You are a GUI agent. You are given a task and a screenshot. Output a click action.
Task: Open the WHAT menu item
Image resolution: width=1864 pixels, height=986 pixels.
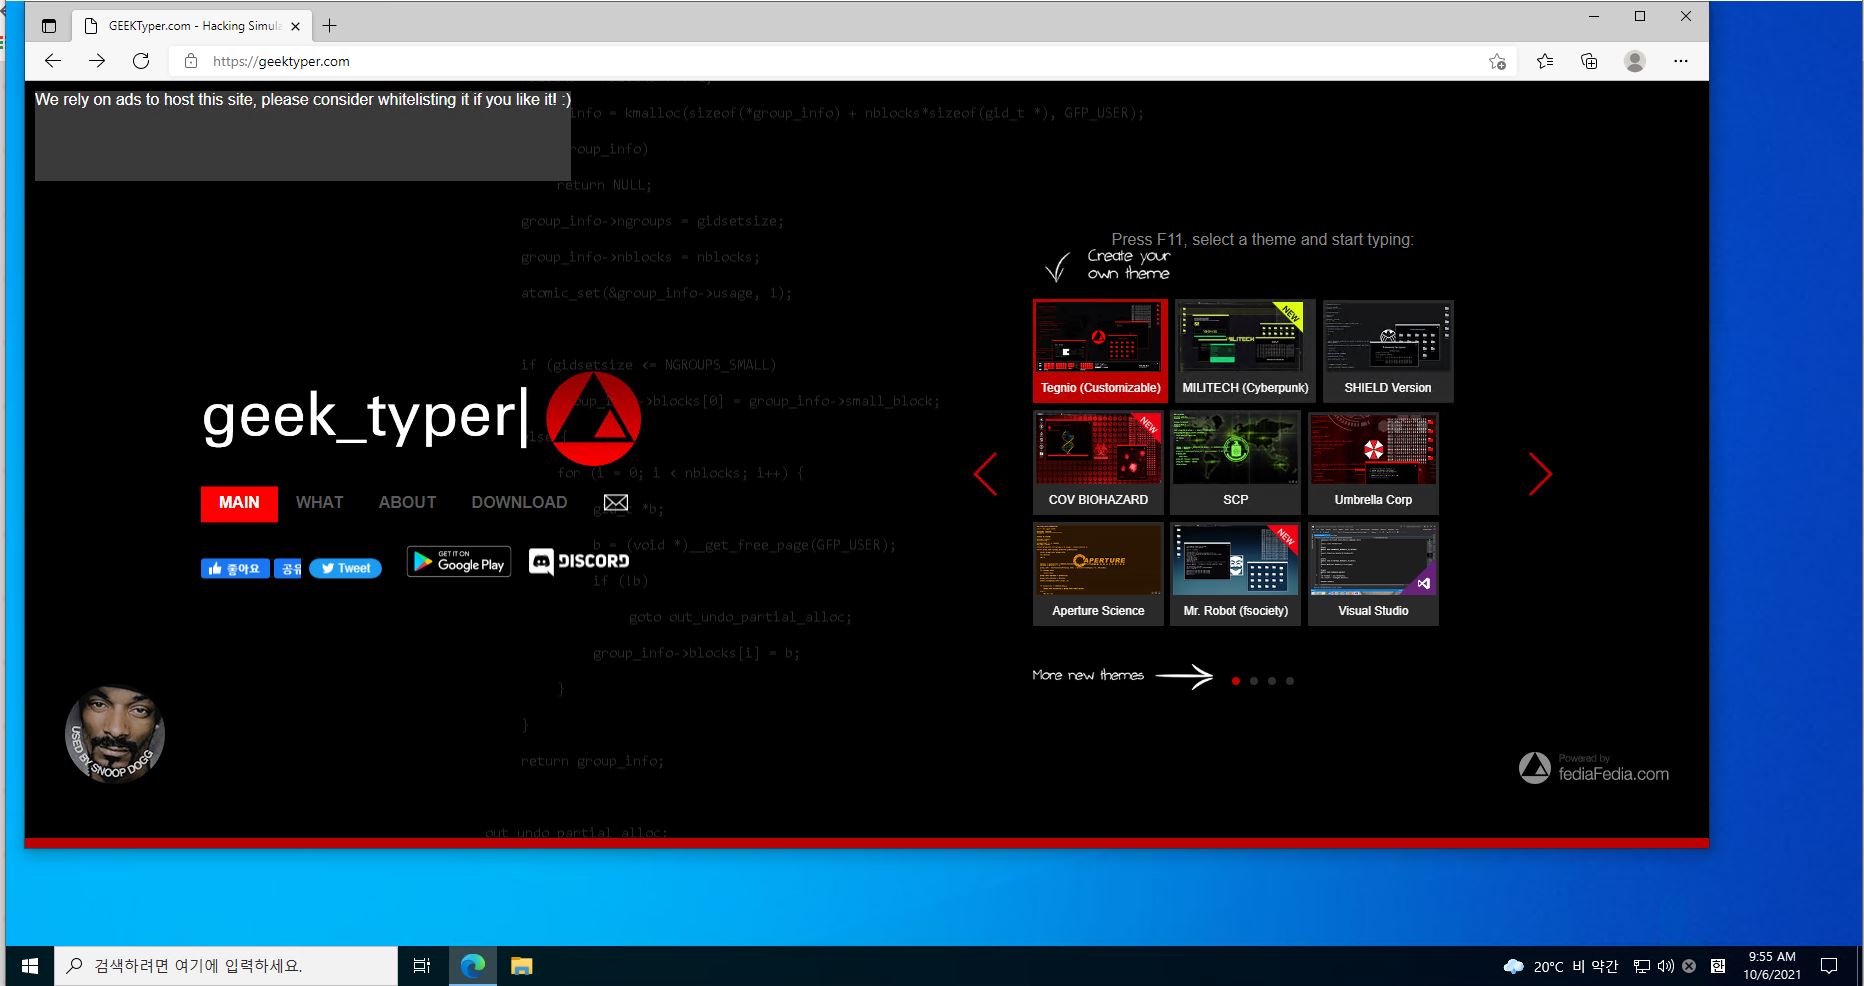click(319, 503)
